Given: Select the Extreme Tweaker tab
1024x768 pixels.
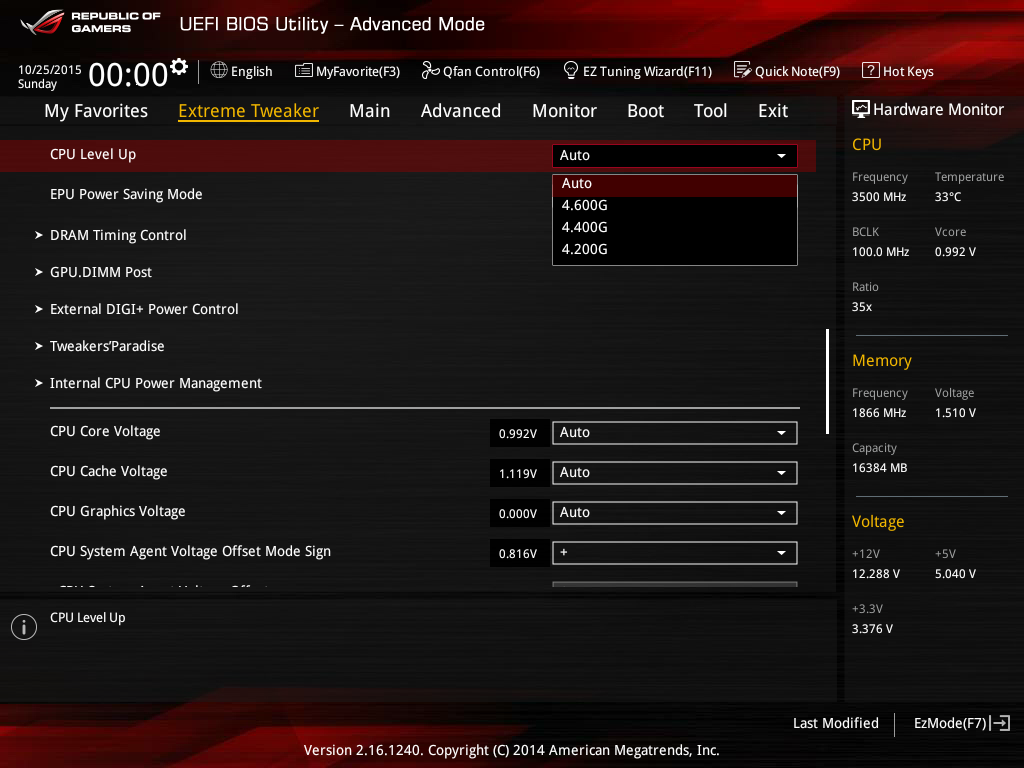Looking at the screenshot, I should (x=248, y=111).
